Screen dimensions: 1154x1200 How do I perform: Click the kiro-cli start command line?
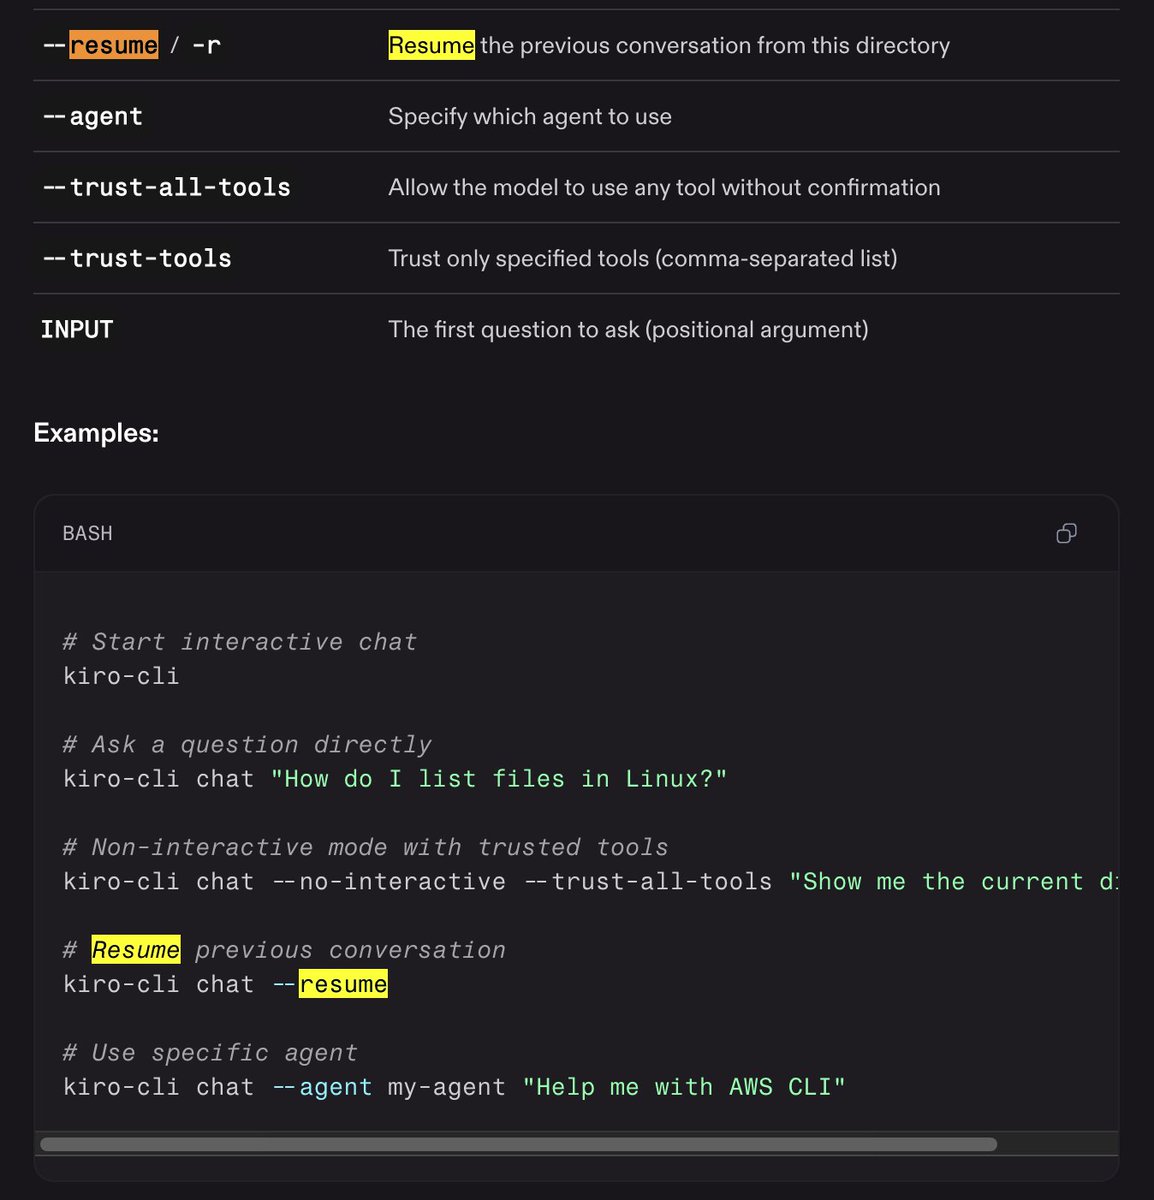tap(121, 676)
